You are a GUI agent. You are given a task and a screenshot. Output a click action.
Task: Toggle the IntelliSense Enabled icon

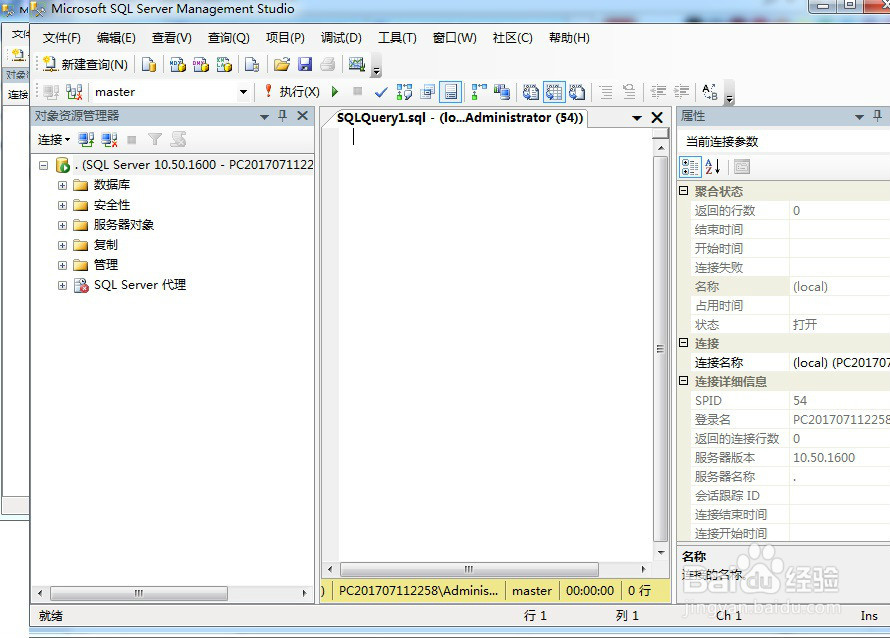click(x=451, y=92)
